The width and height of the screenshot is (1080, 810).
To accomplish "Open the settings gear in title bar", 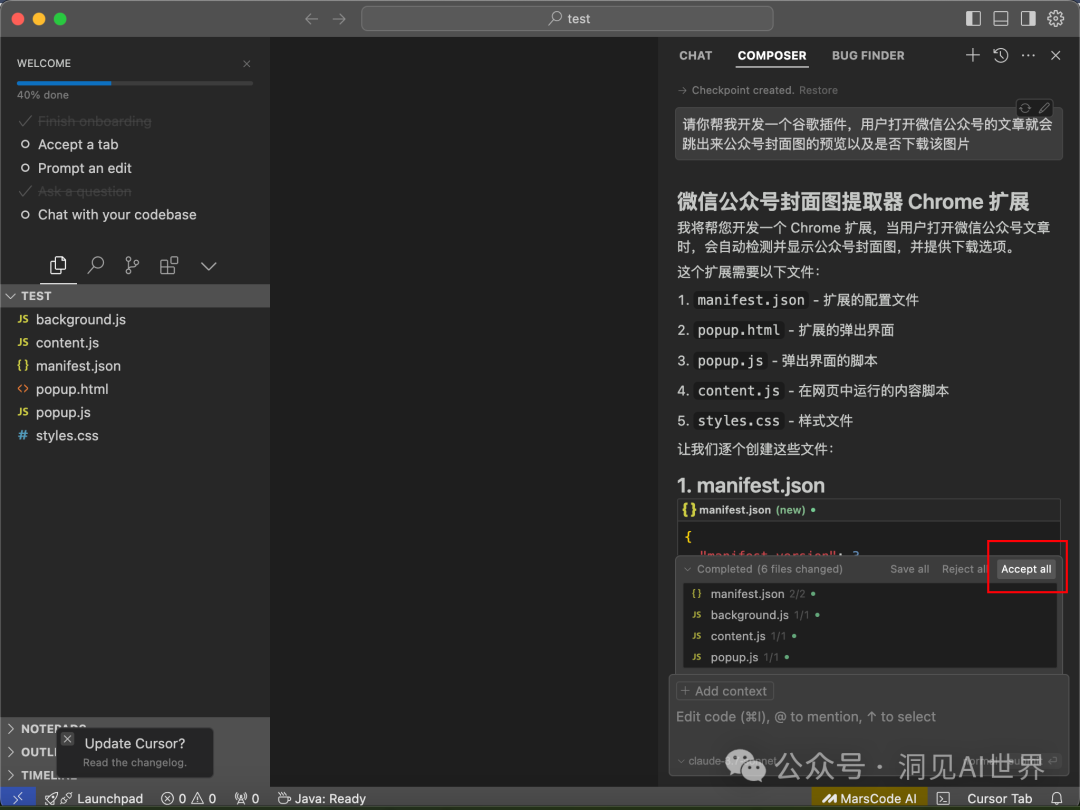I will pos(1055,19).
